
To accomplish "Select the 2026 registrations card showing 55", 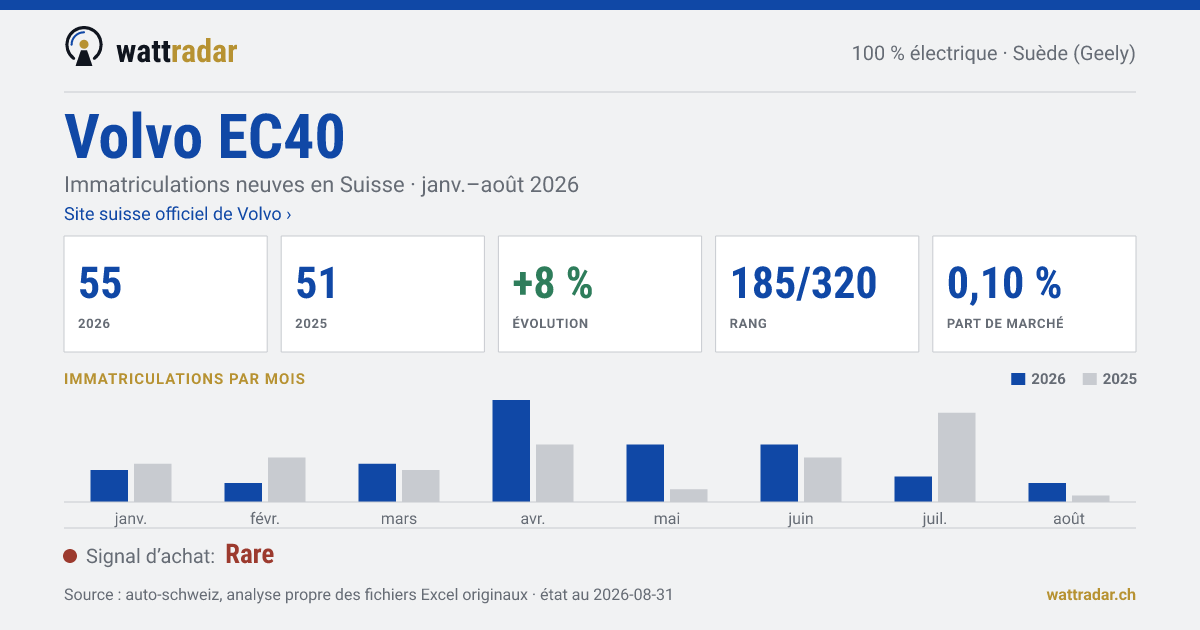I will tap(166, 294).
